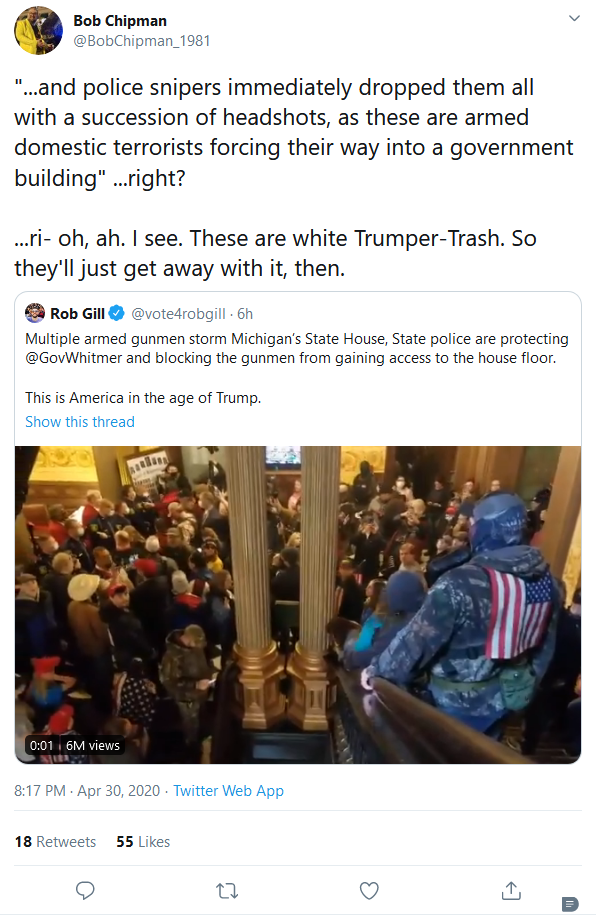
Task: Click the retweet arrows icon
Action: (x=226, y=891)
